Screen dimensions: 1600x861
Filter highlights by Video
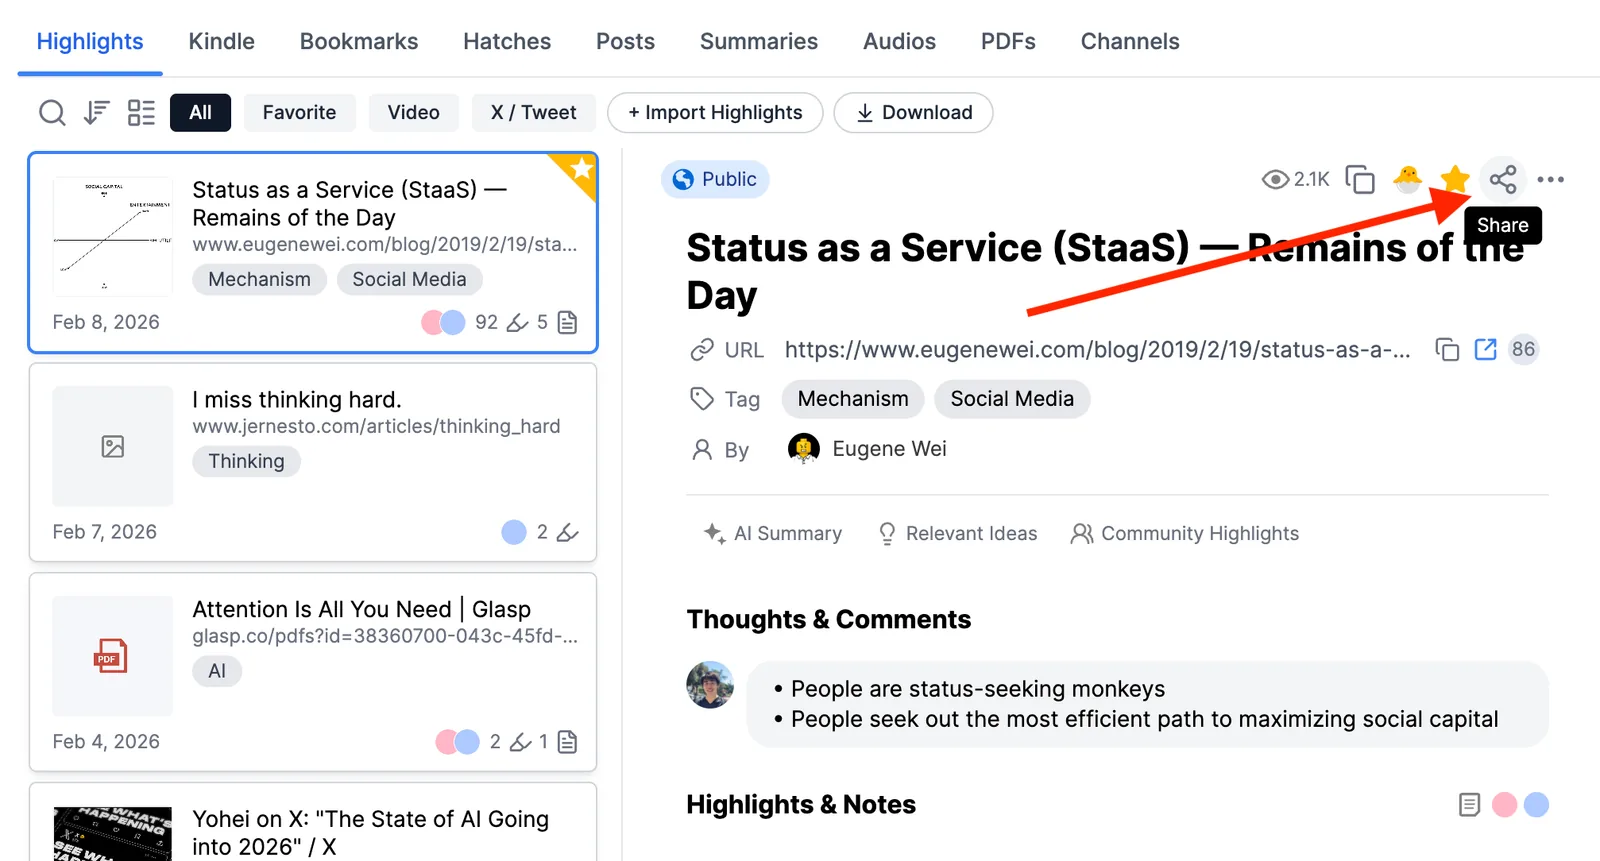[x=414, y=113]
